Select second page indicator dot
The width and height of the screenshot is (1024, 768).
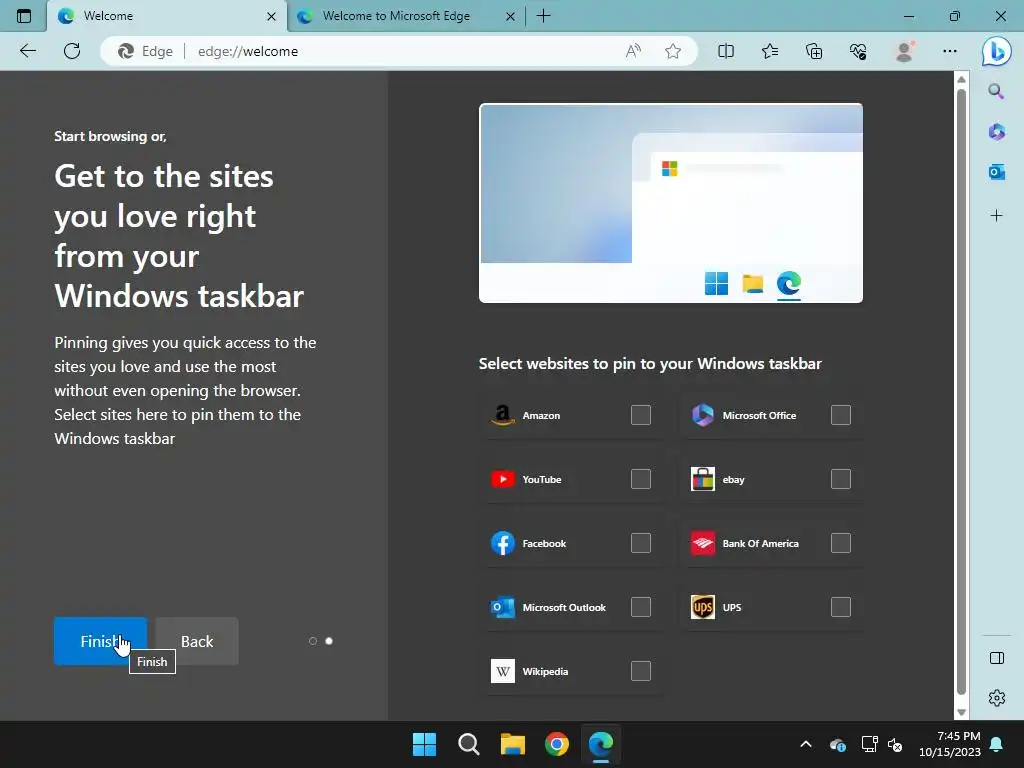(329, 641)
